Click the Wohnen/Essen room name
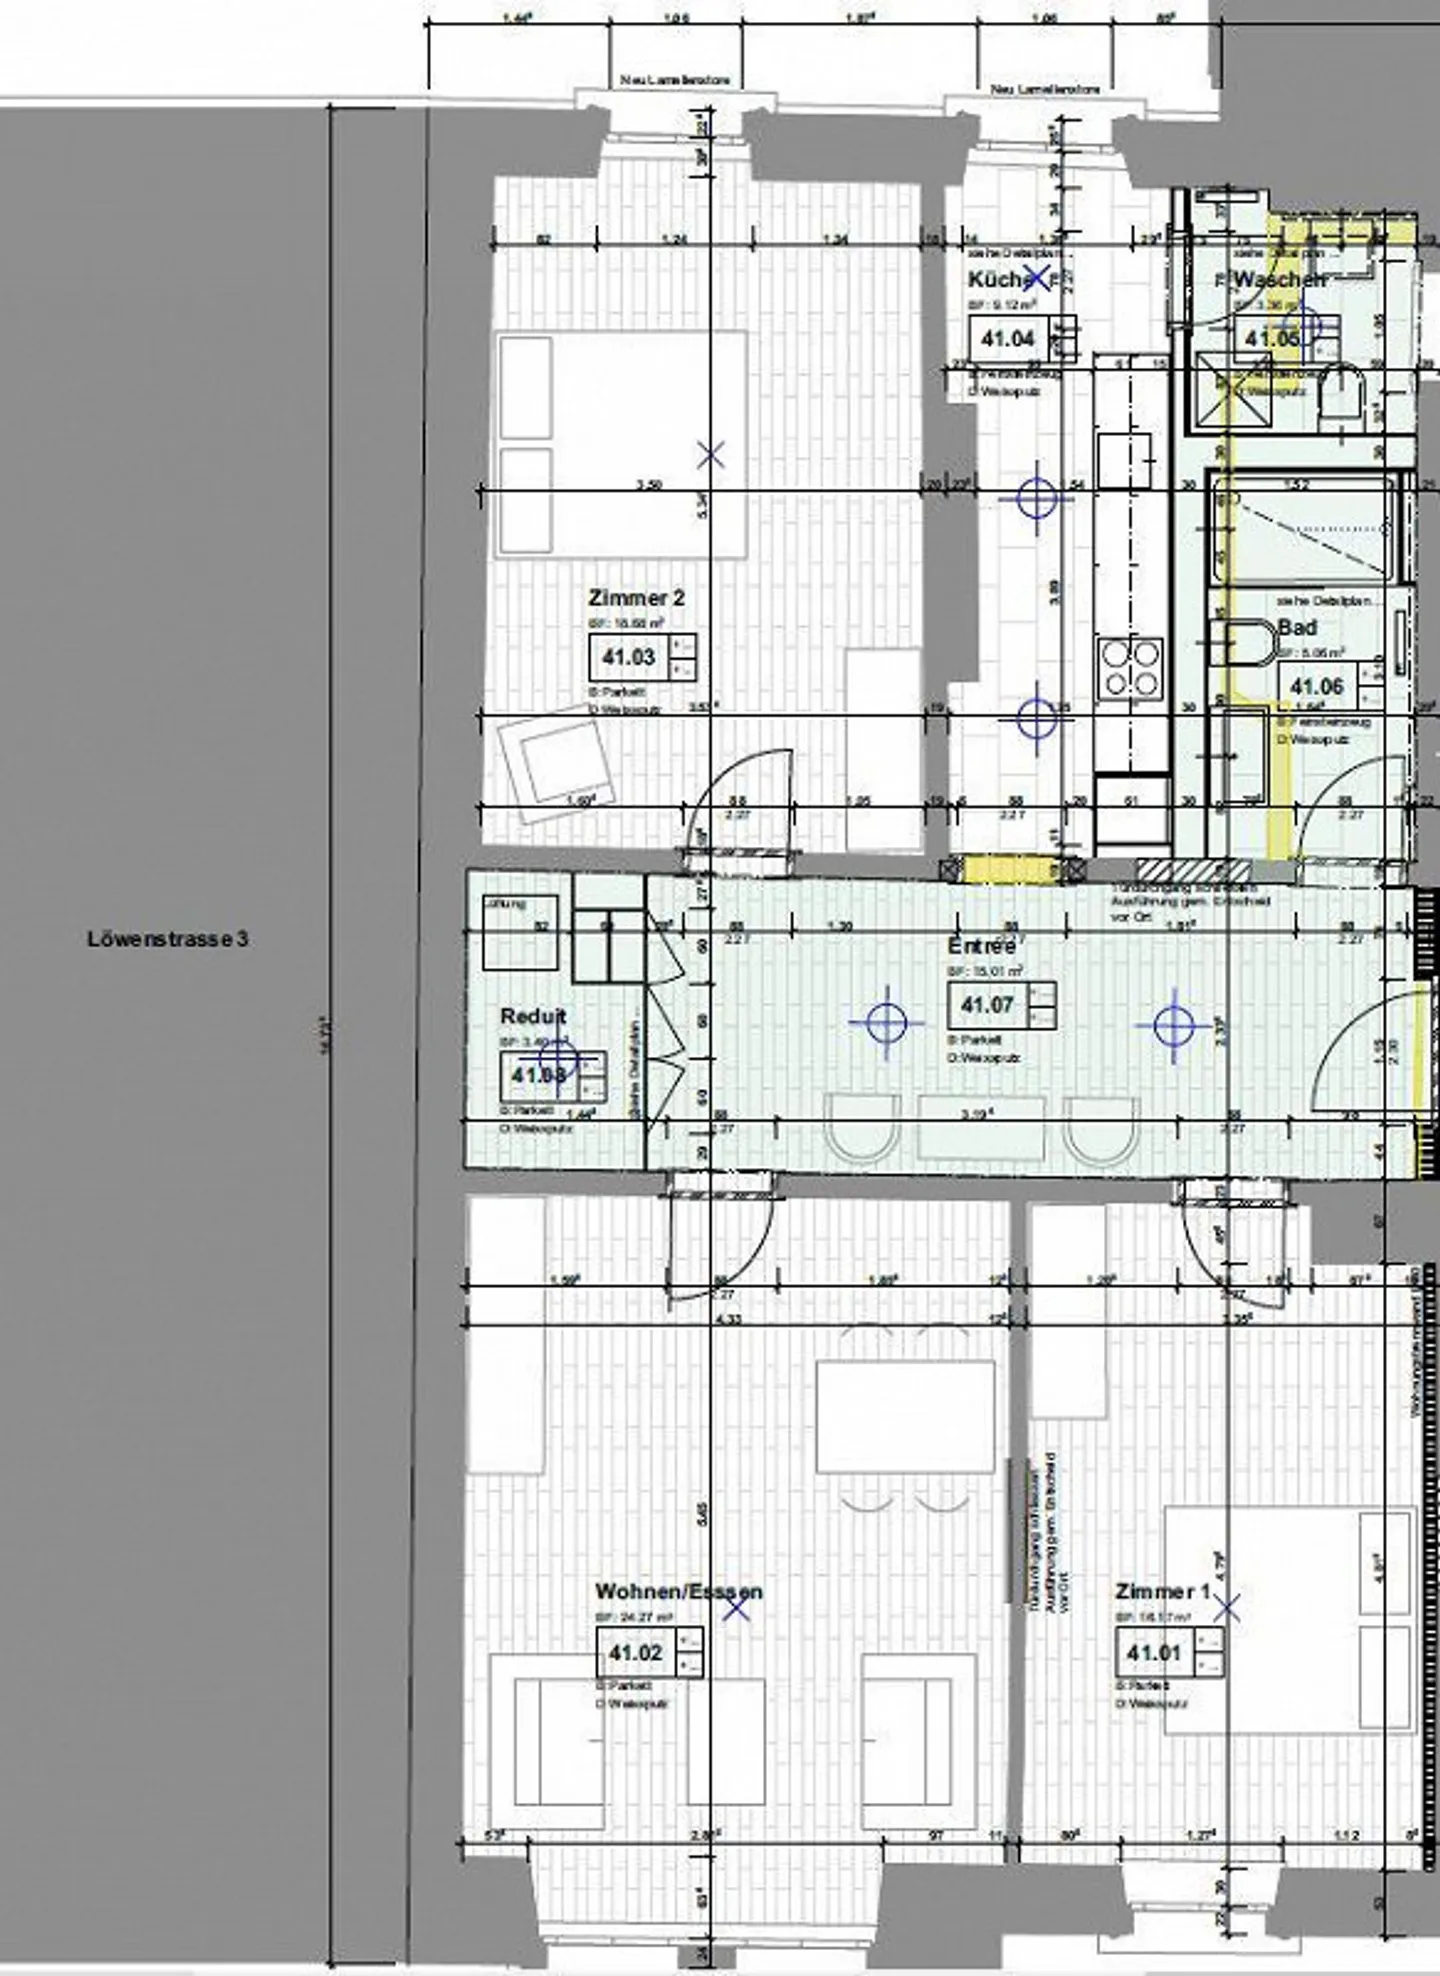Screen dimensions: 1440x1976 [x=678, y=1591]
